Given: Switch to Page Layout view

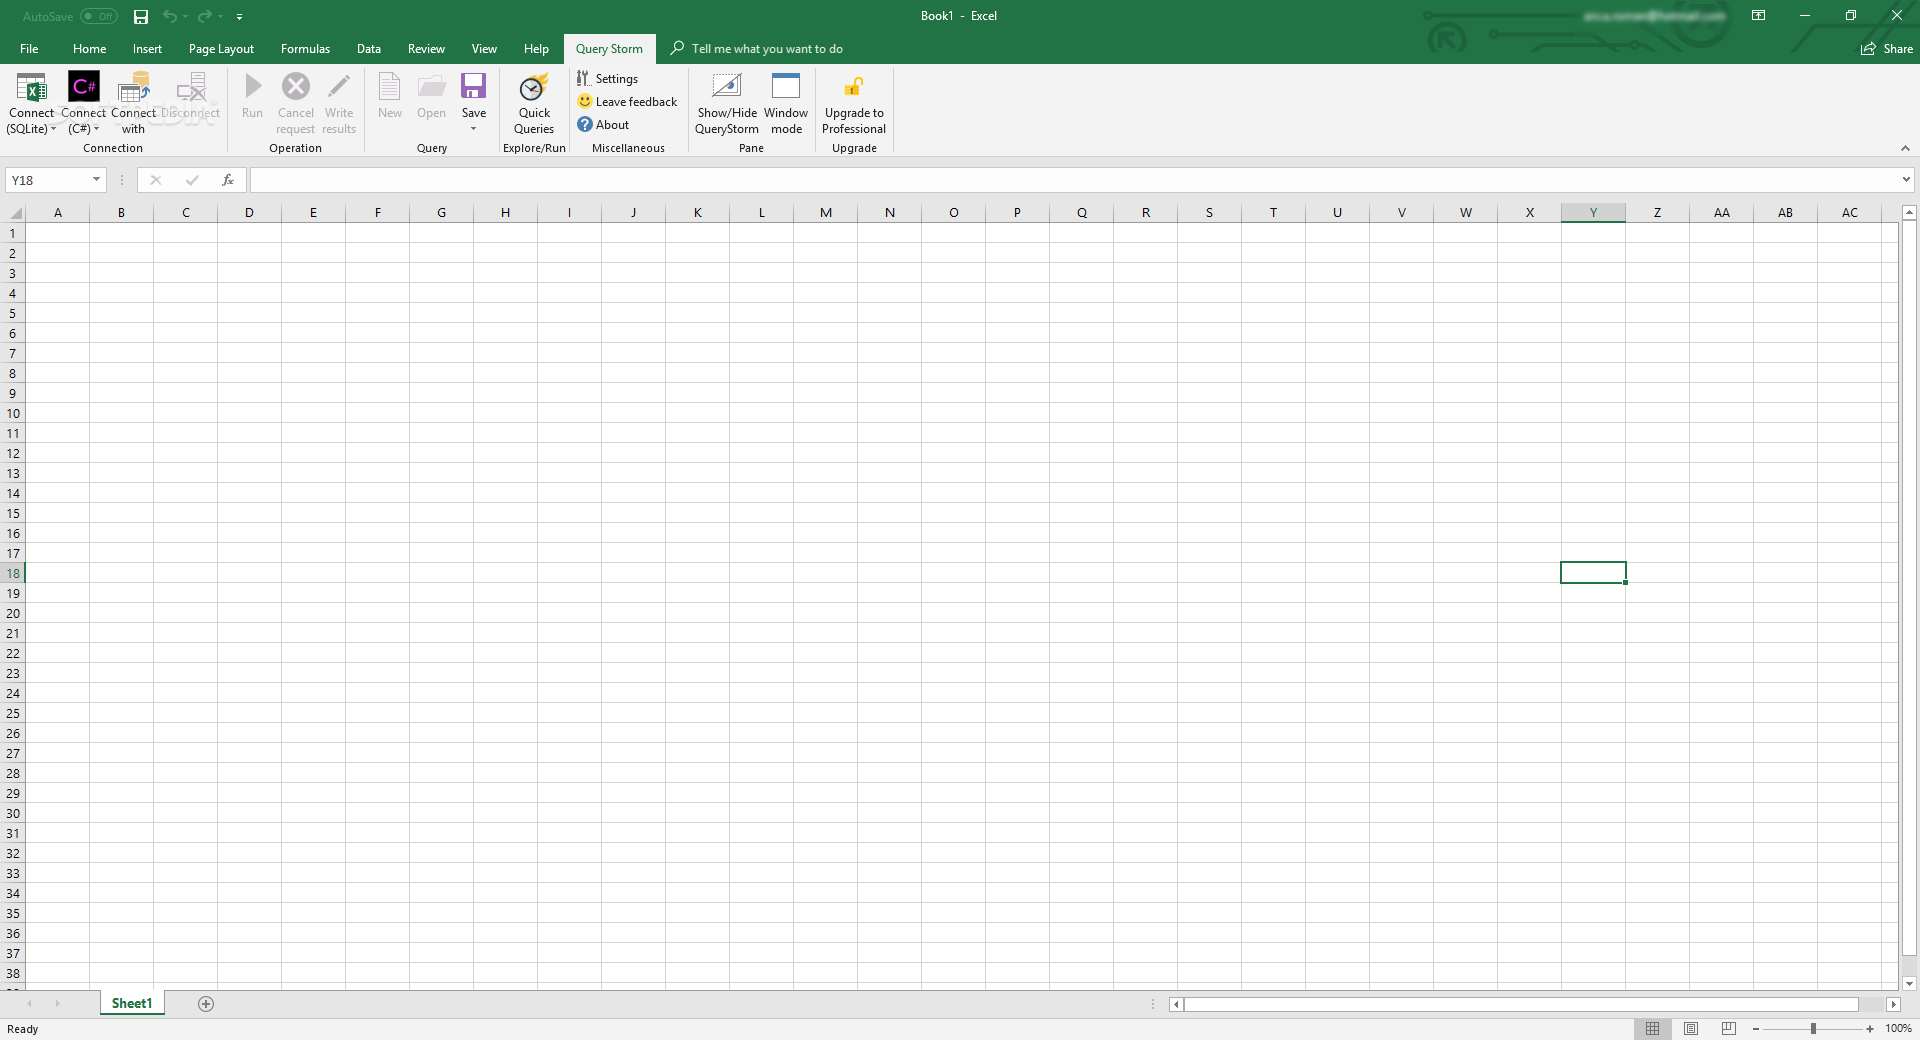Looking at the screenshot, I should [x=1691, y=1029].
